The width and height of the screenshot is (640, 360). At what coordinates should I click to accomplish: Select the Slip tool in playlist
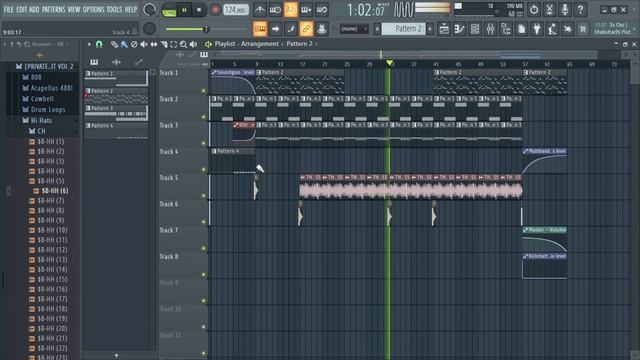click(x=154, y=44)
